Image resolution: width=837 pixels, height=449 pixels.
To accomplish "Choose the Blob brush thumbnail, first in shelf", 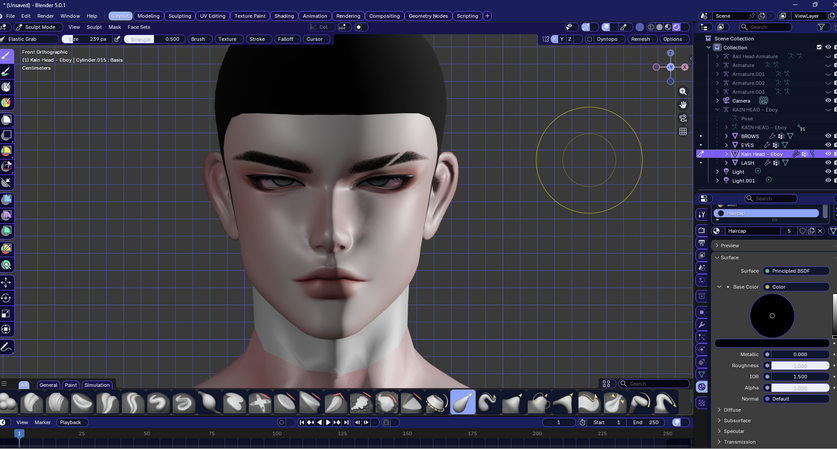I will [7, 403].
